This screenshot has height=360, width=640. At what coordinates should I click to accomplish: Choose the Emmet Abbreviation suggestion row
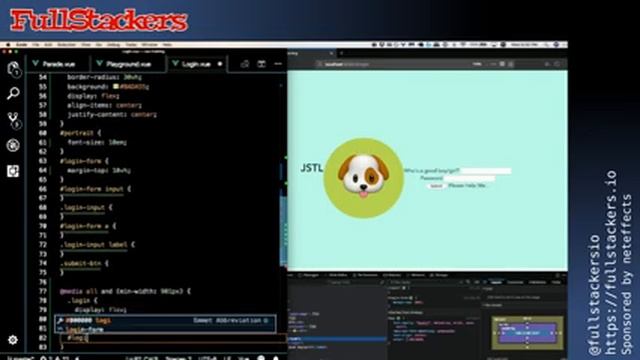click(x=165, y=321)
